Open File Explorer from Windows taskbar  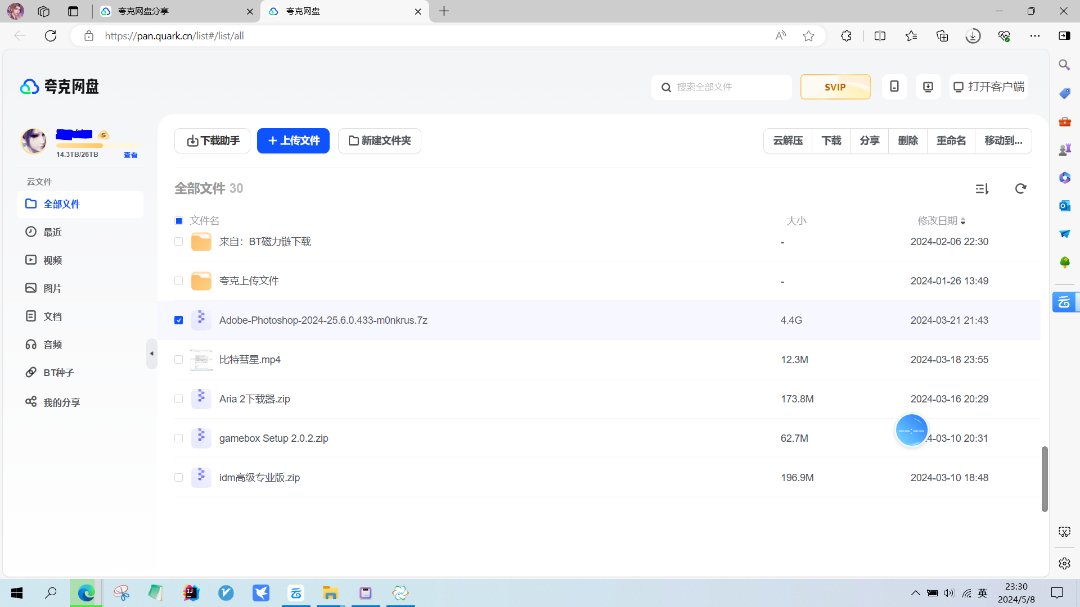tap(330, 593)
